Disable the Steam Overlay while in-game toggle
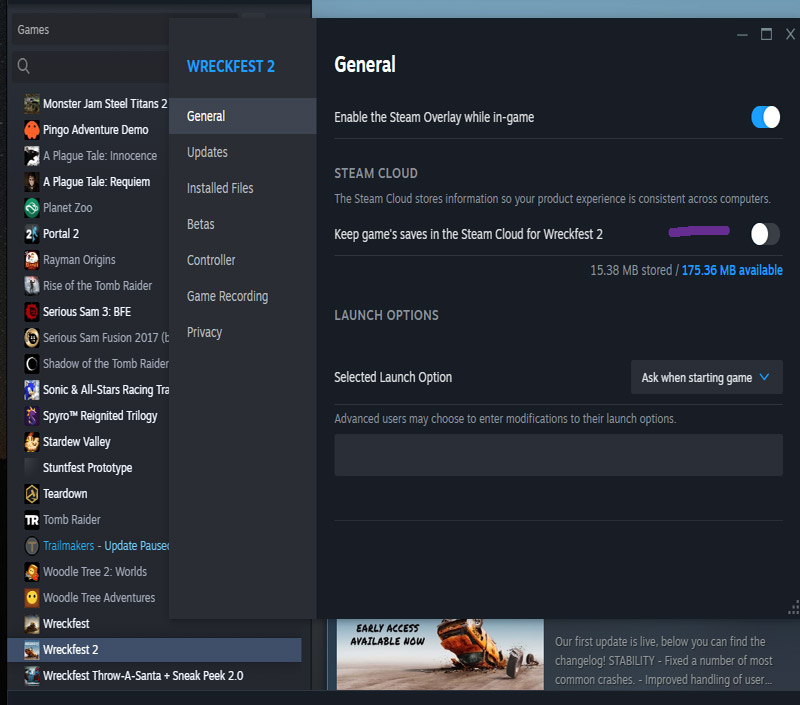Screen dimensions: 800x705 coord(765,117)
